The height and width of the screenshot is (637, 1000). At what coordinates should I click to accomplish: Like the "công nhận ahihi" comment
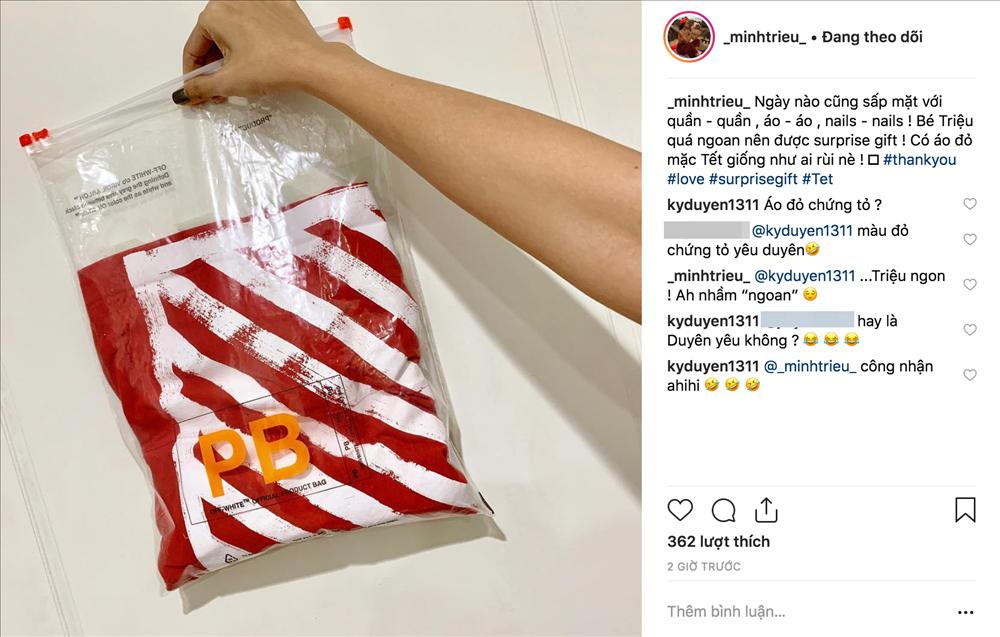(969, 375)
